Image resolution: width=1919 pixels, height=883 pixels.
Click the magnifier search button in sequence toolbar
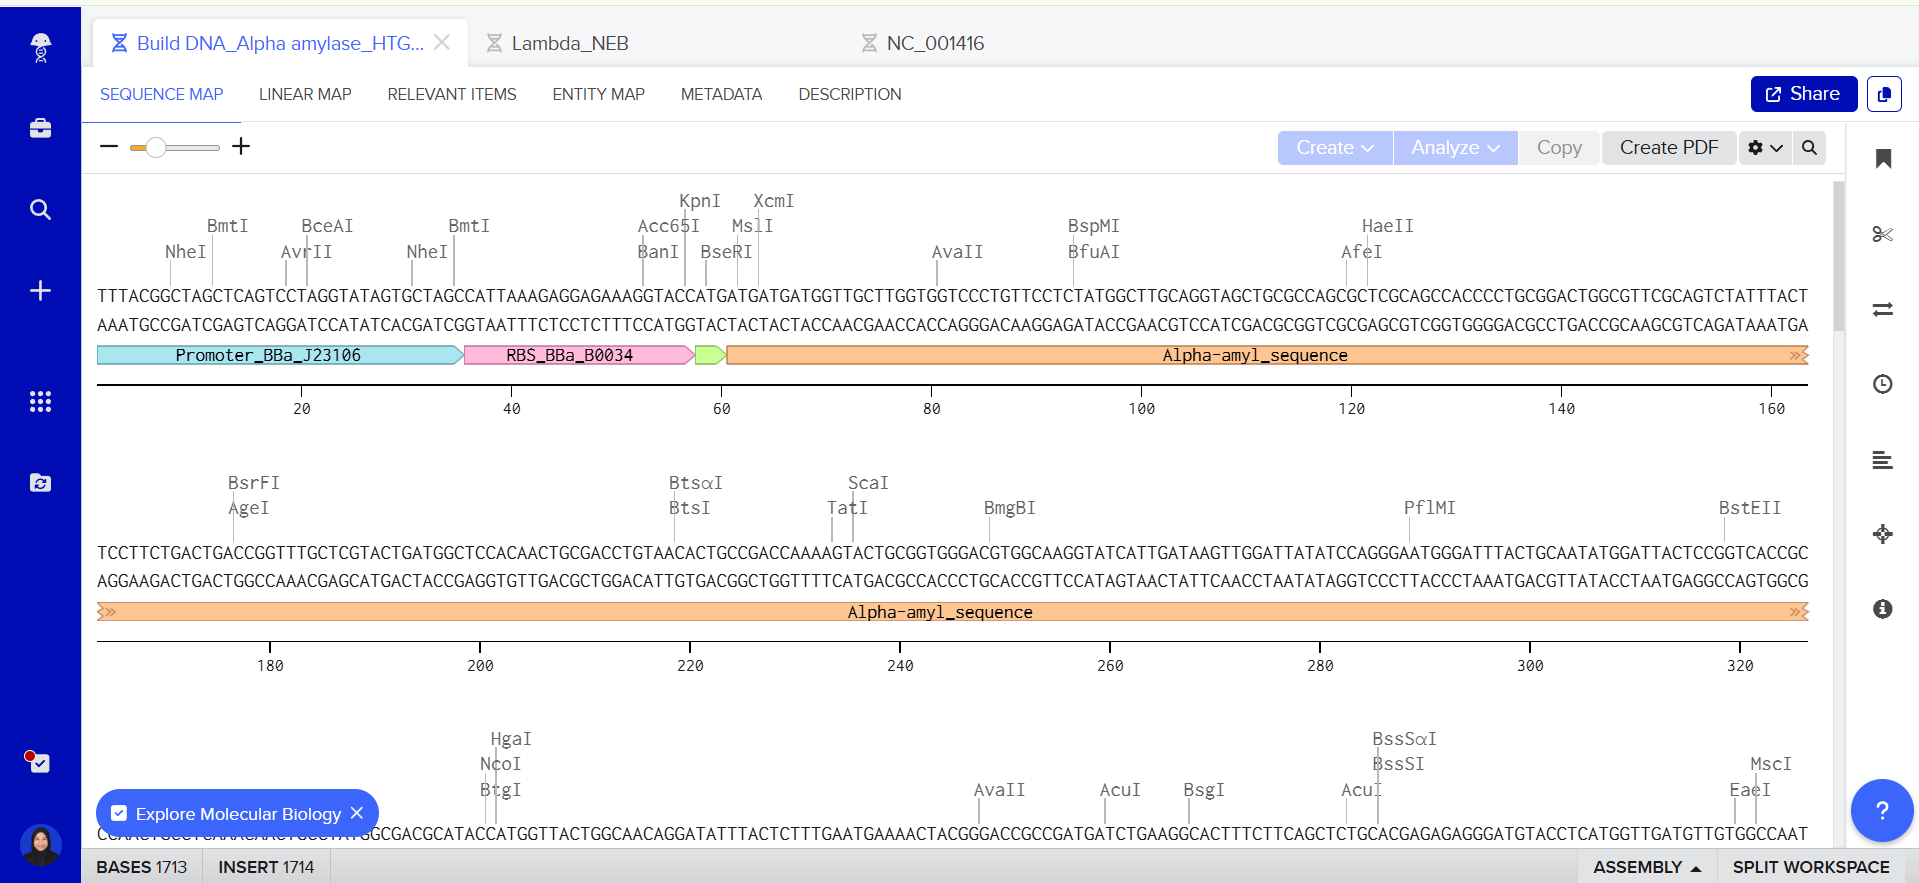1809,148
